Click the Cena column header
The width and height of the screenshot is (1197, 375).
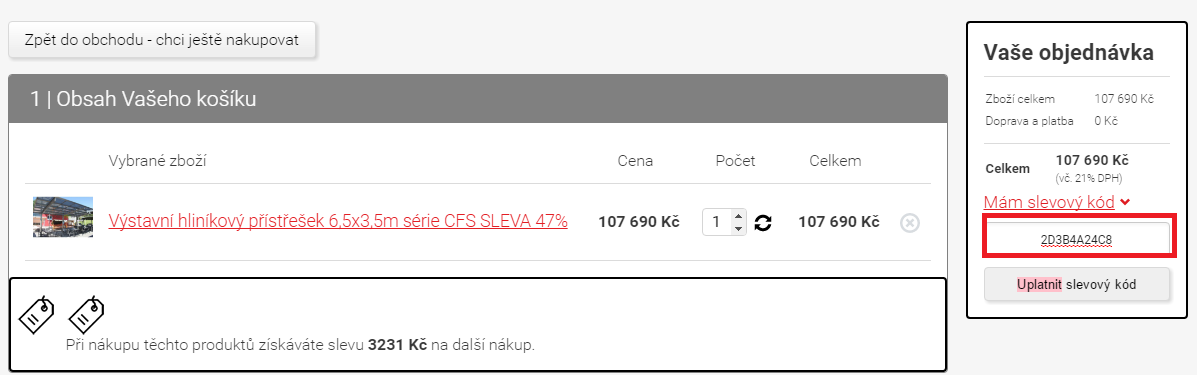[x=635, y=161]
